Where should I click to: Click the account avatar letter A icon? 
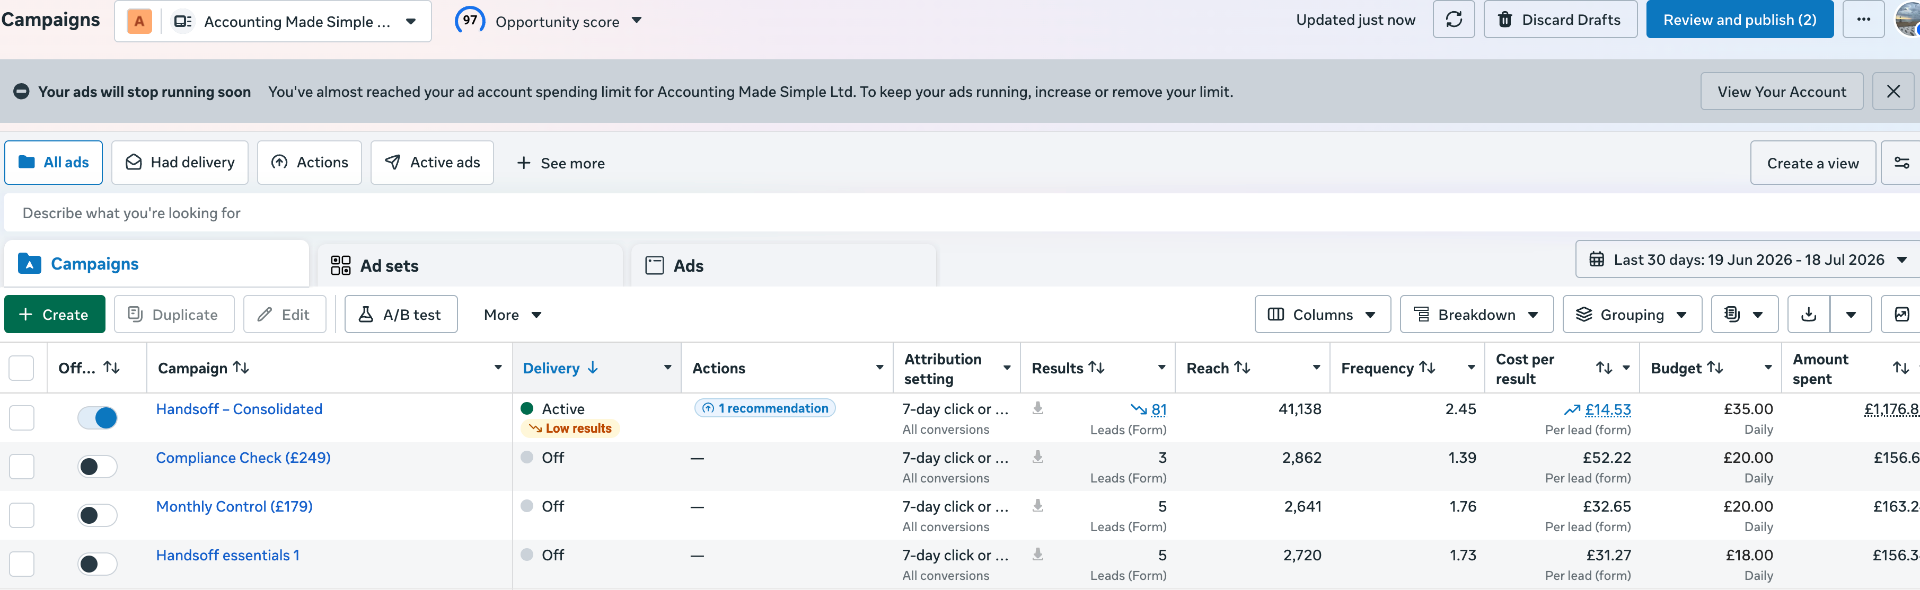coord(139,21)
